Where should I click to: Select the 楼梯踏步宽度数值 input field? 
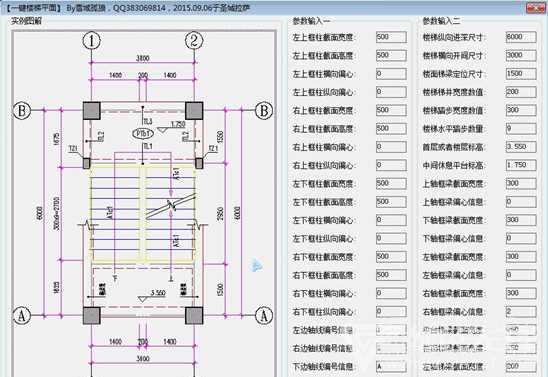pos(521,110)
